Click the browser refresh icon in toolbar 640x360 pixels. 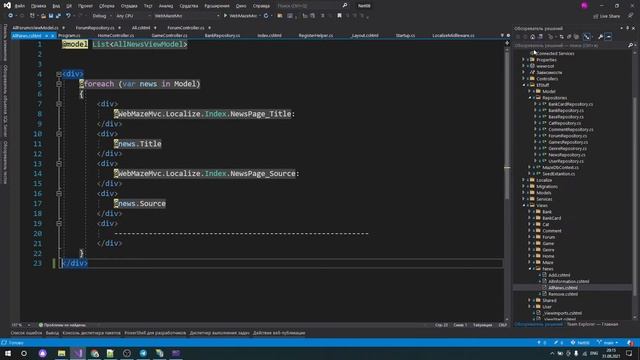tap(266, 16)
